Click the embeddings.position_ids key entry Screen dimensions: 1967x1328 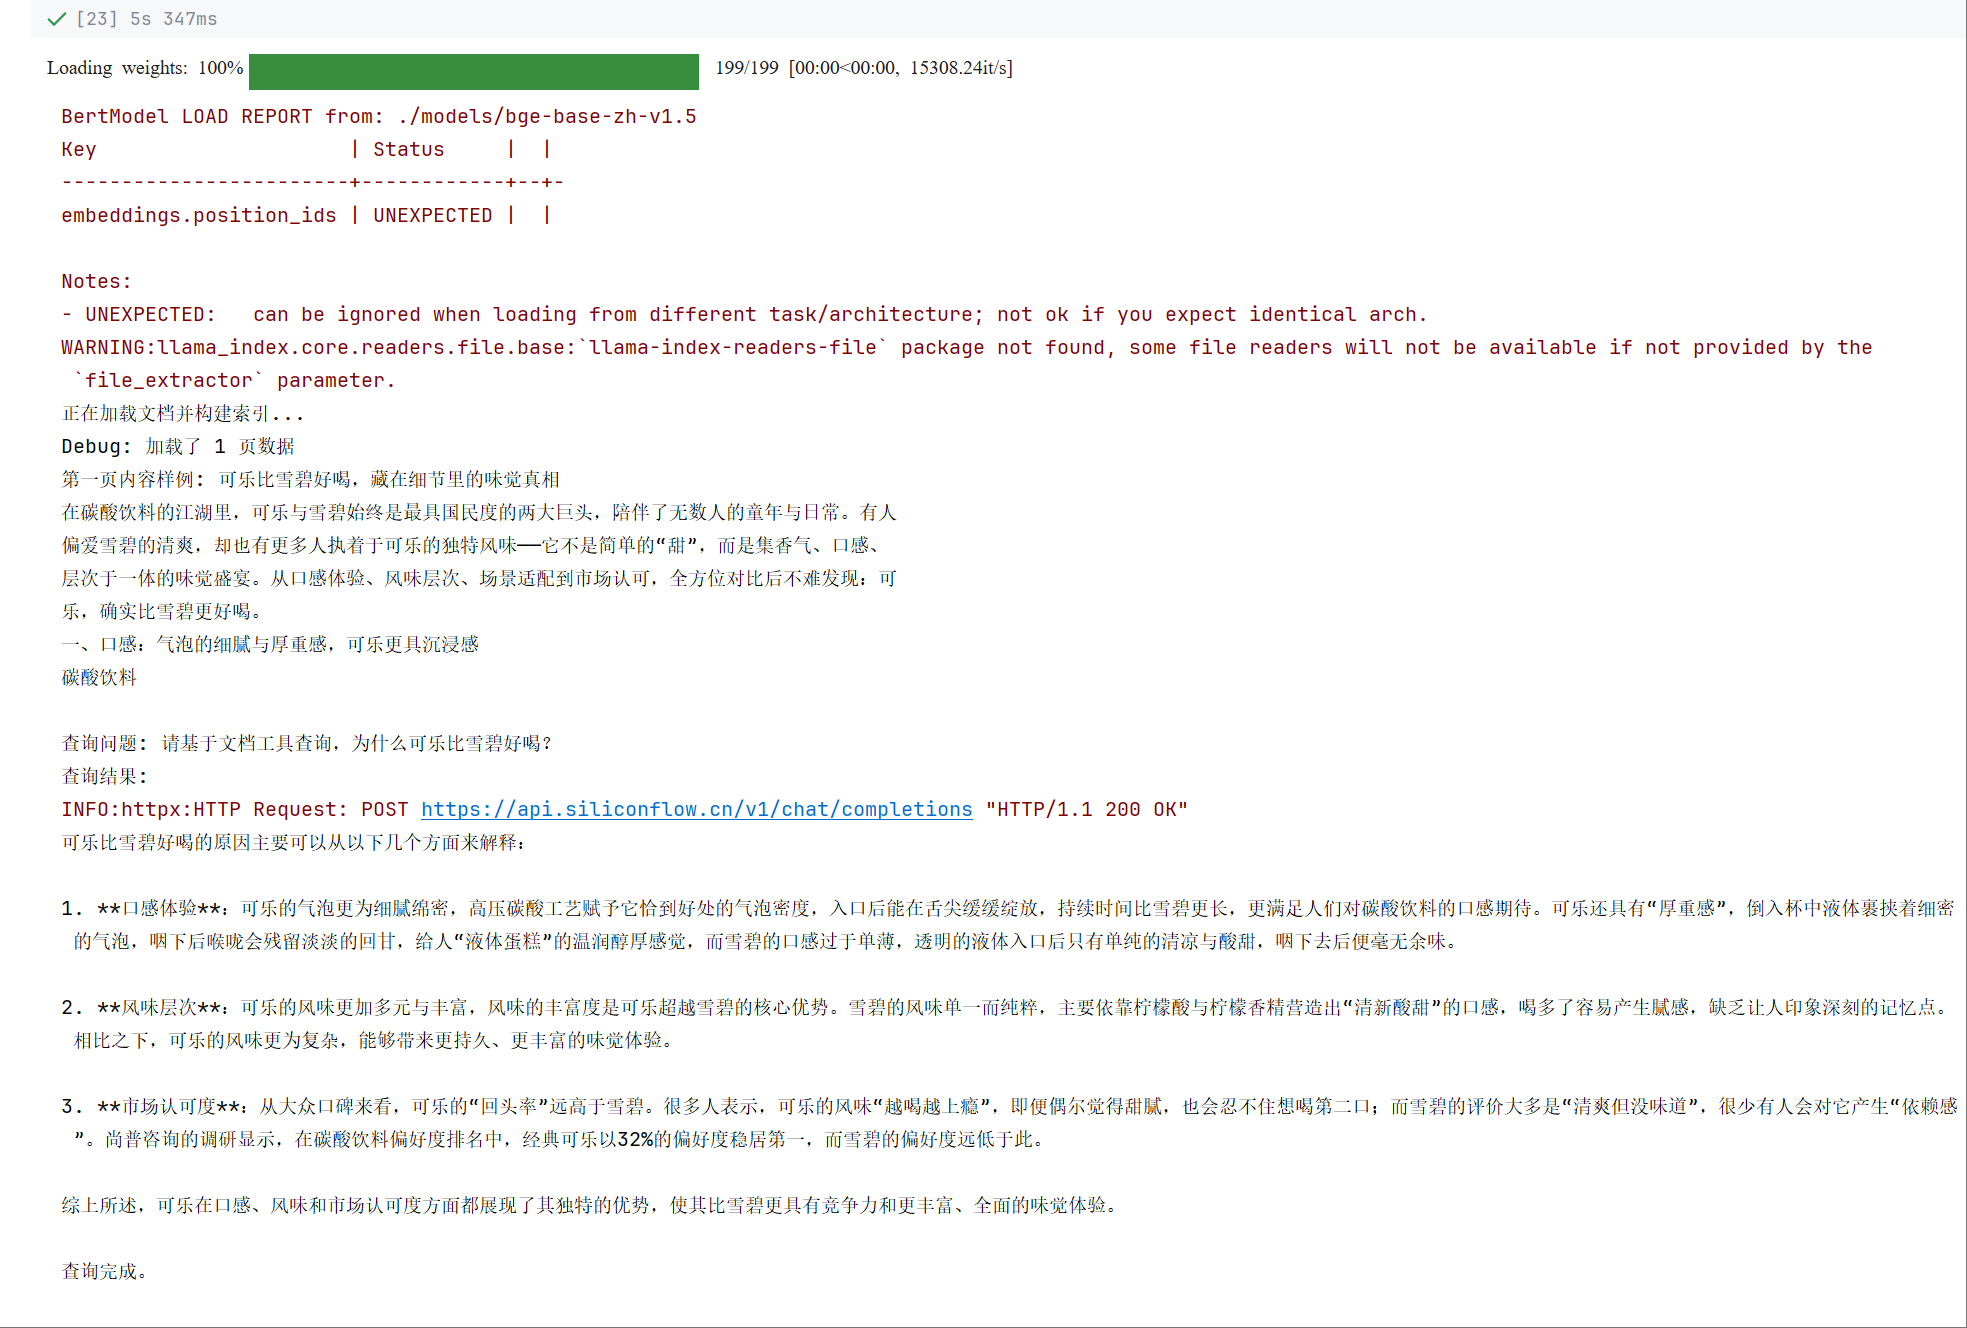tap(198, 215)
